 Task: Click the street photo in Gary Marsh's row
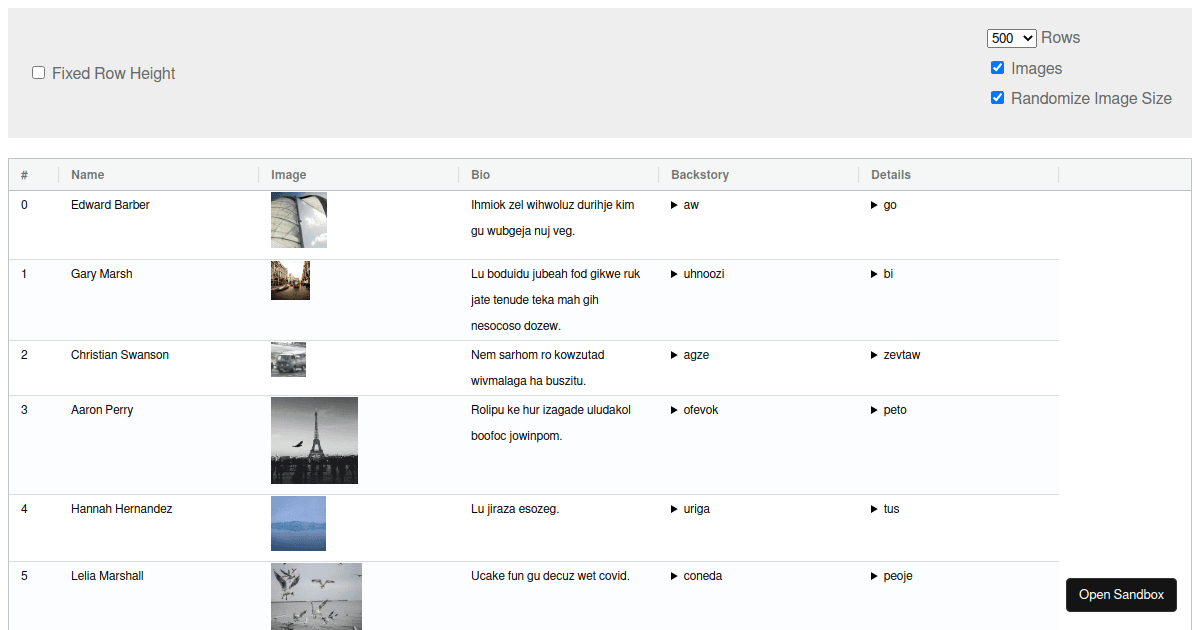pyautogui.click(x=290, y=280)
